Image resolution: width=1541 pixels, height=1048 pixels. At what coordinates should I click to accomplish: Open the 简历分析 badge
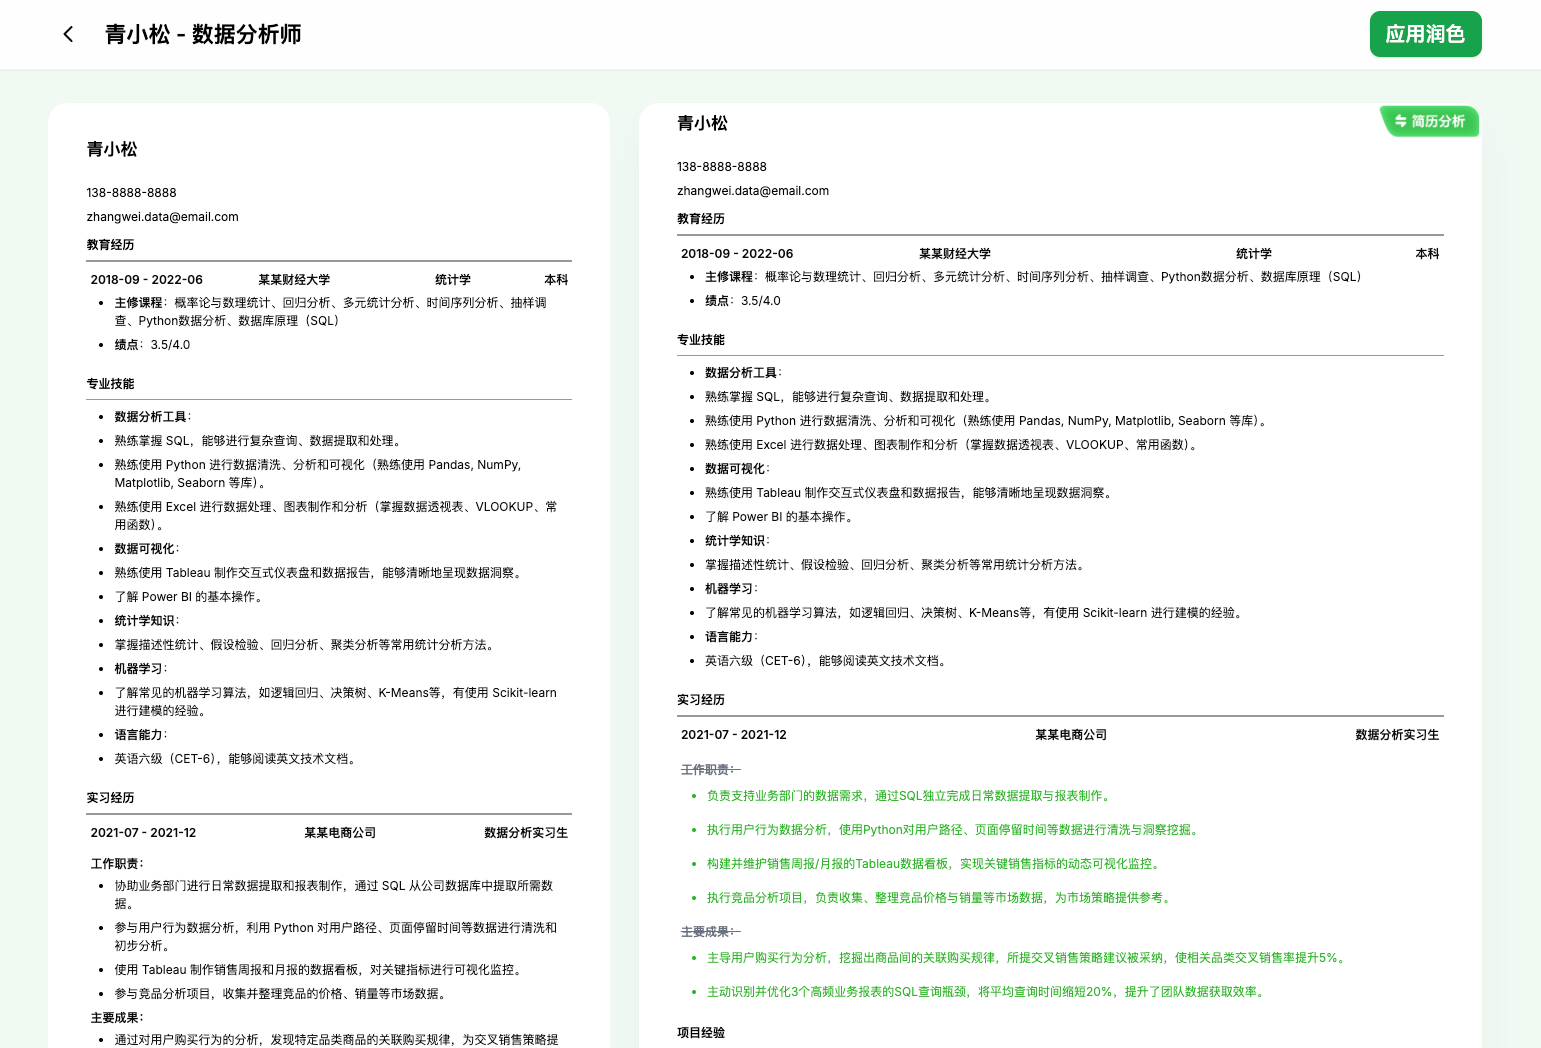(1429, 121)
